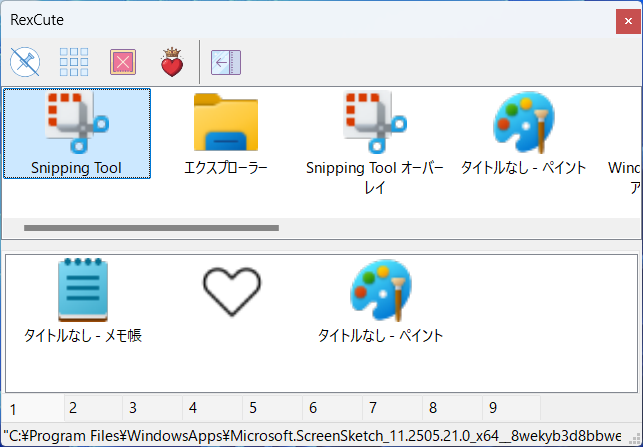The image size is (643, 447).
Task: Switch to tab 7
Action: tap(392, 408)
